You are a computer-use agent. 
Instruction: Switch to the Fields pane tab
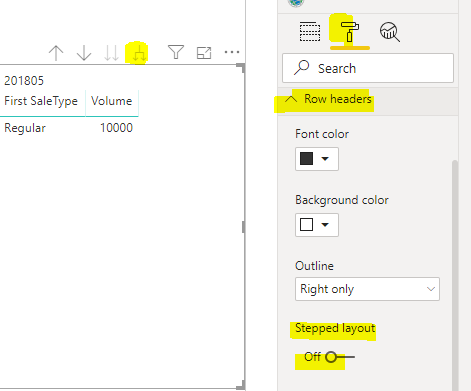click(310, 32)
